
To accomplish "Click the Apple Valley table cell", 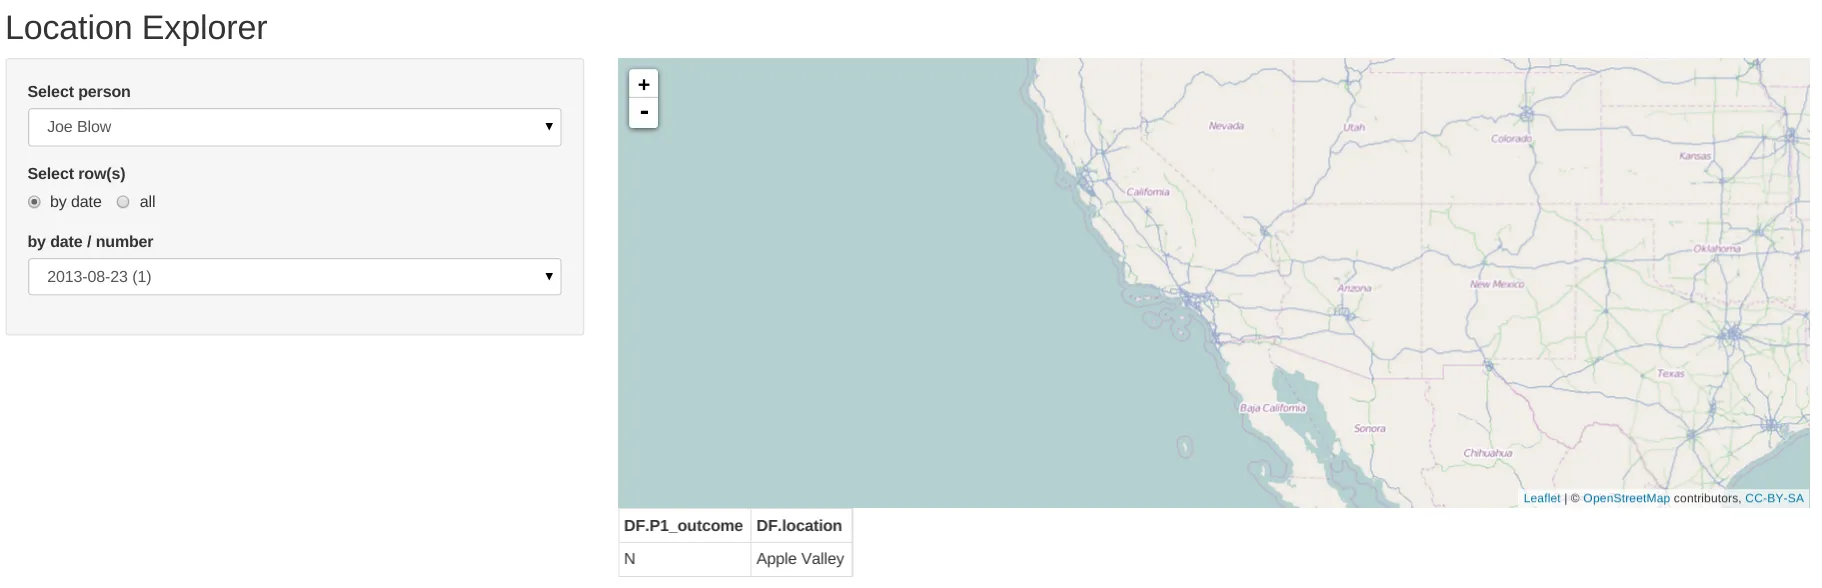I will 800,559.
